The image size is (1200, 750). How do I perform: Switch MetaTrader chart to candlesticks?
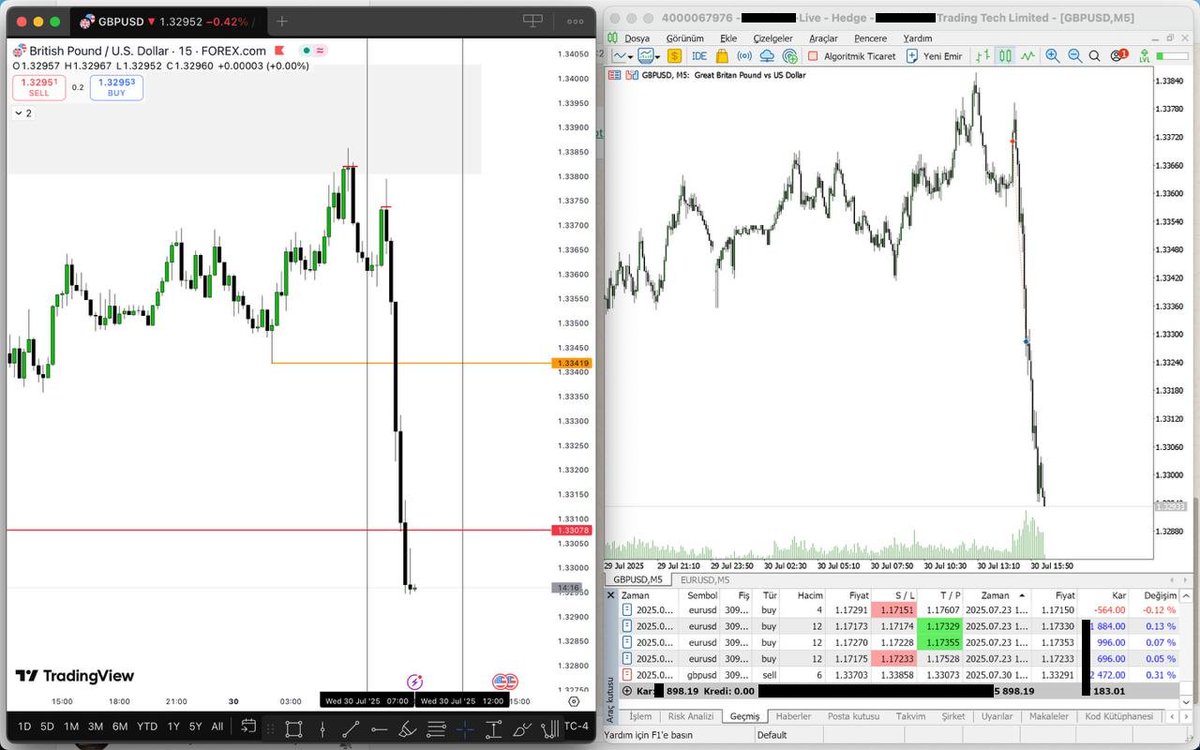(1005, 56)
